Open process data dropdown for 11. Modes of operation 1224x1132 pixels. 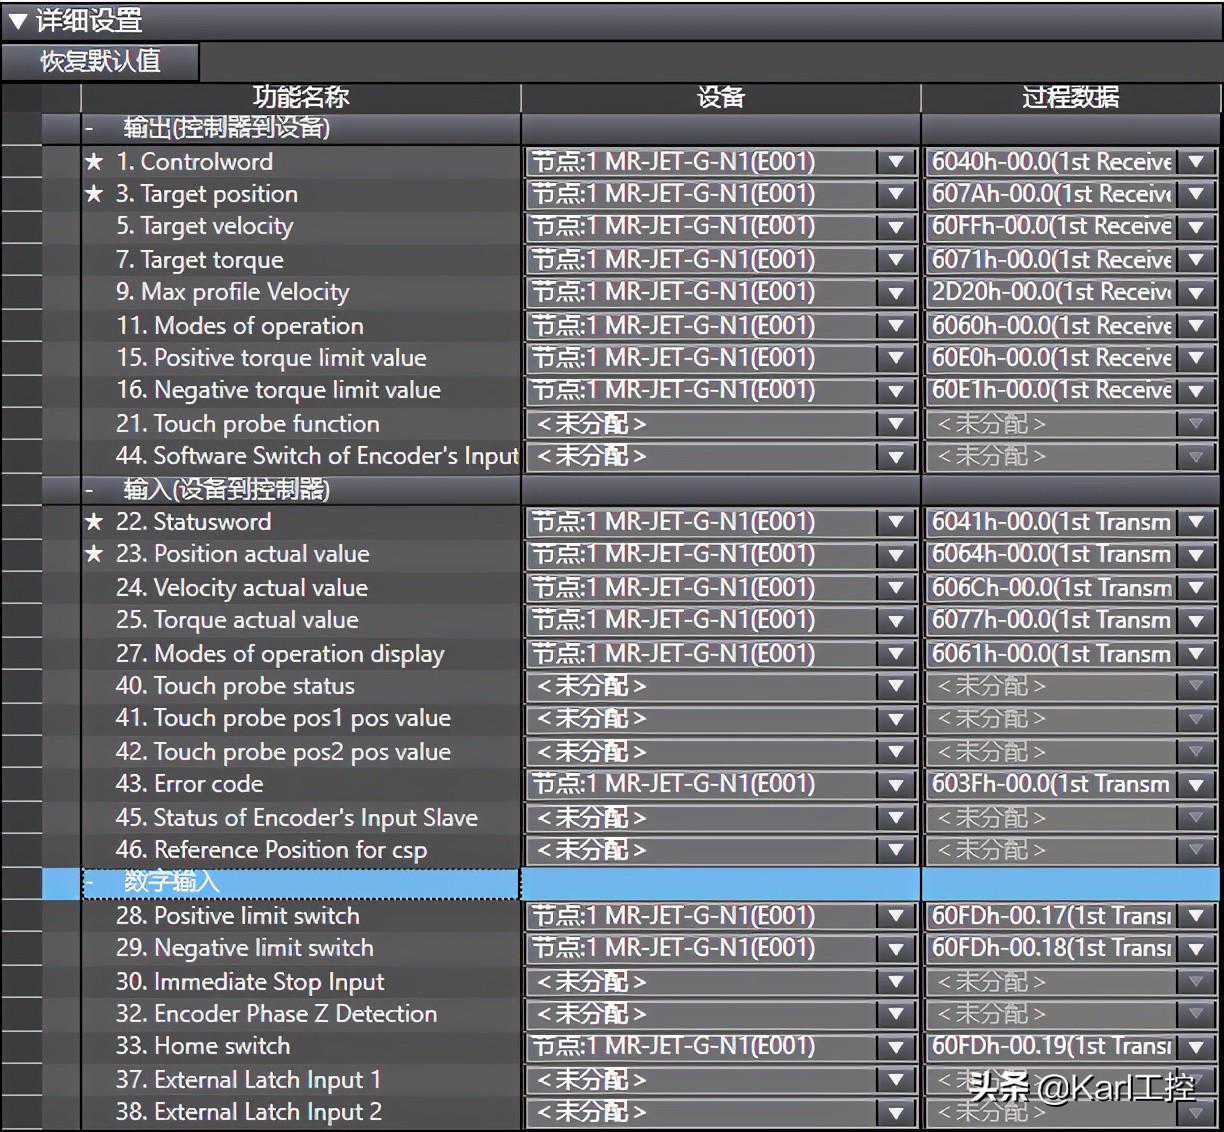(1196, 326)
